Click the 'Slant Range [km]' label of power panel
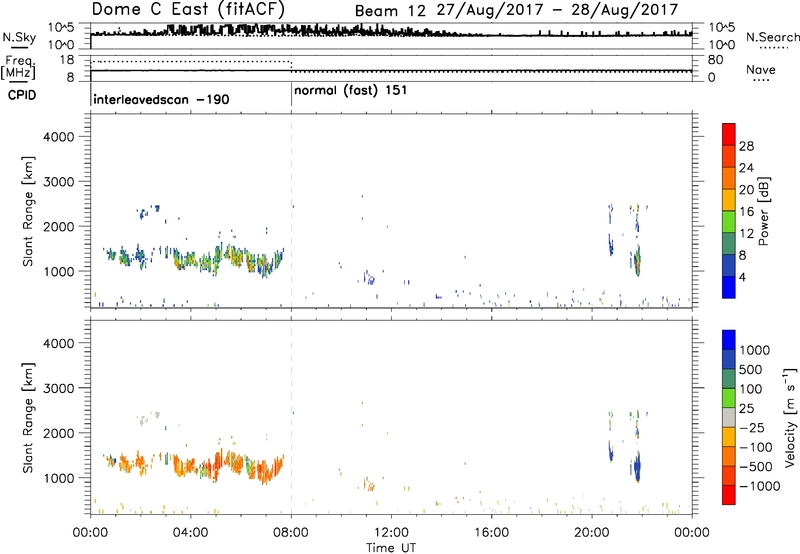800x554 pixels. [x=28, y=211]
